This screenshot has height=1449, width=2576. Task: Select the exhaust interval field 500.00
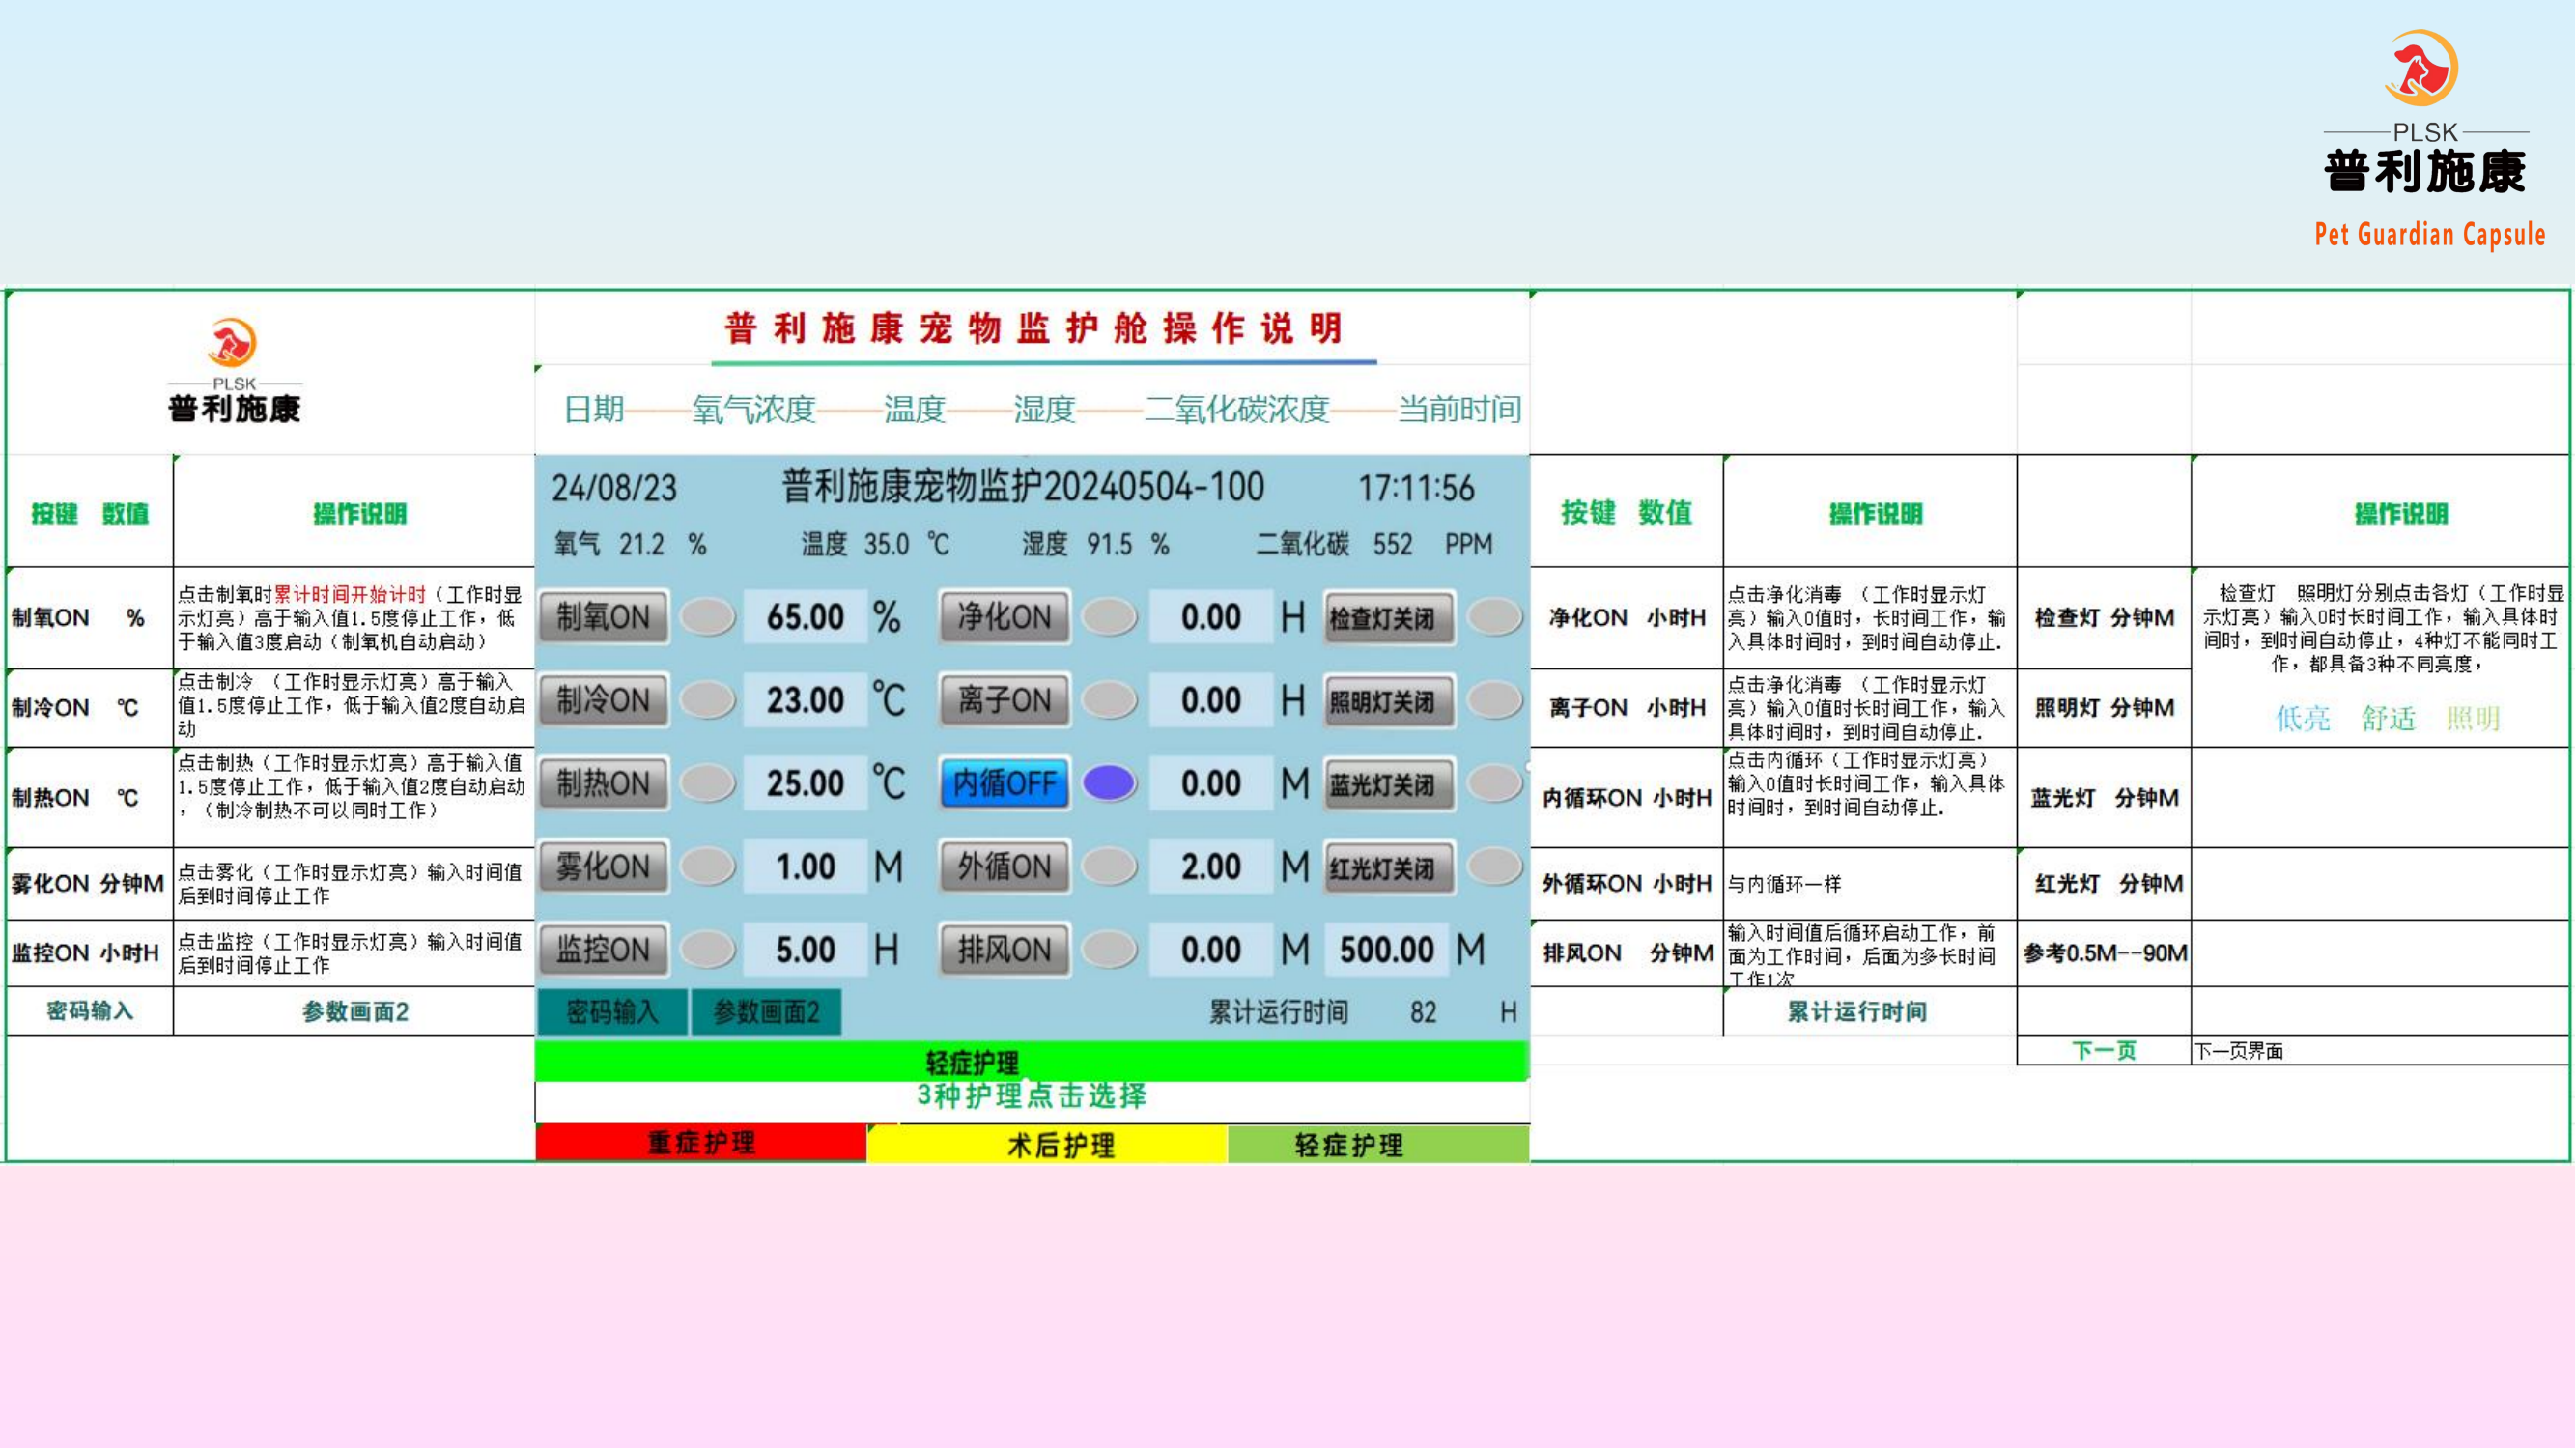[1387, 949]
